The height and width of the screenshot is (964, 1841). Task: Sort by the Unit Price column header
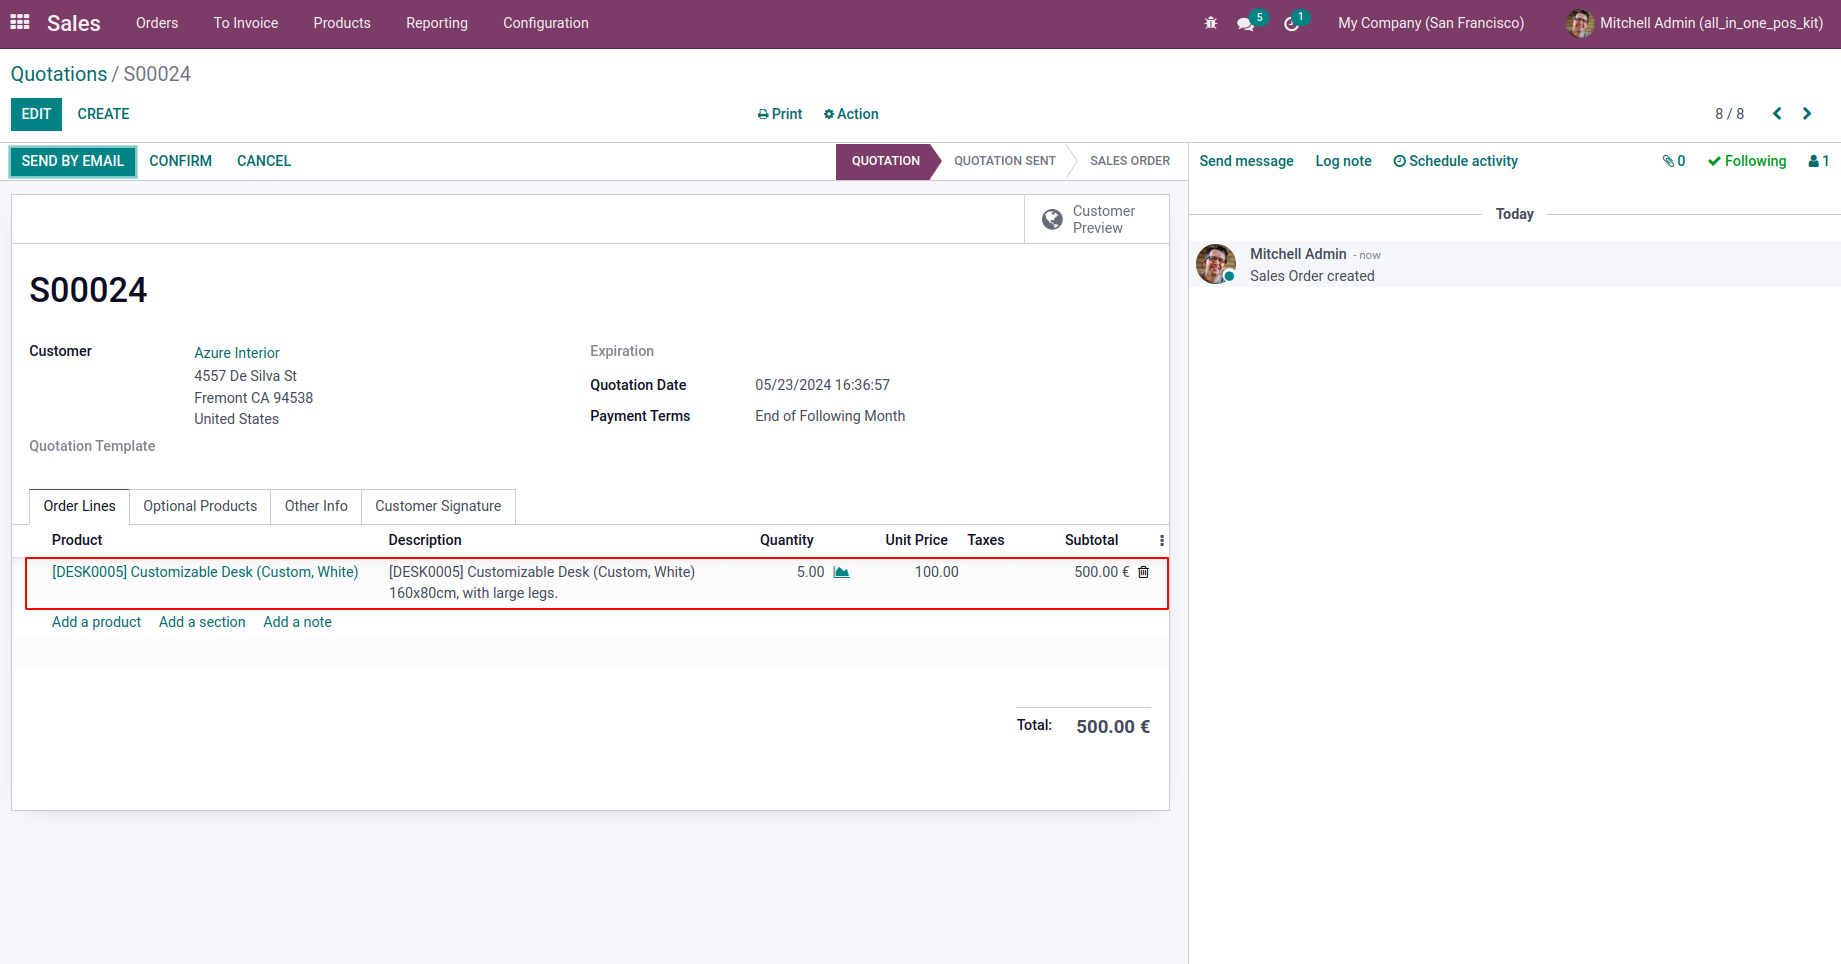[x=916, y=540]
